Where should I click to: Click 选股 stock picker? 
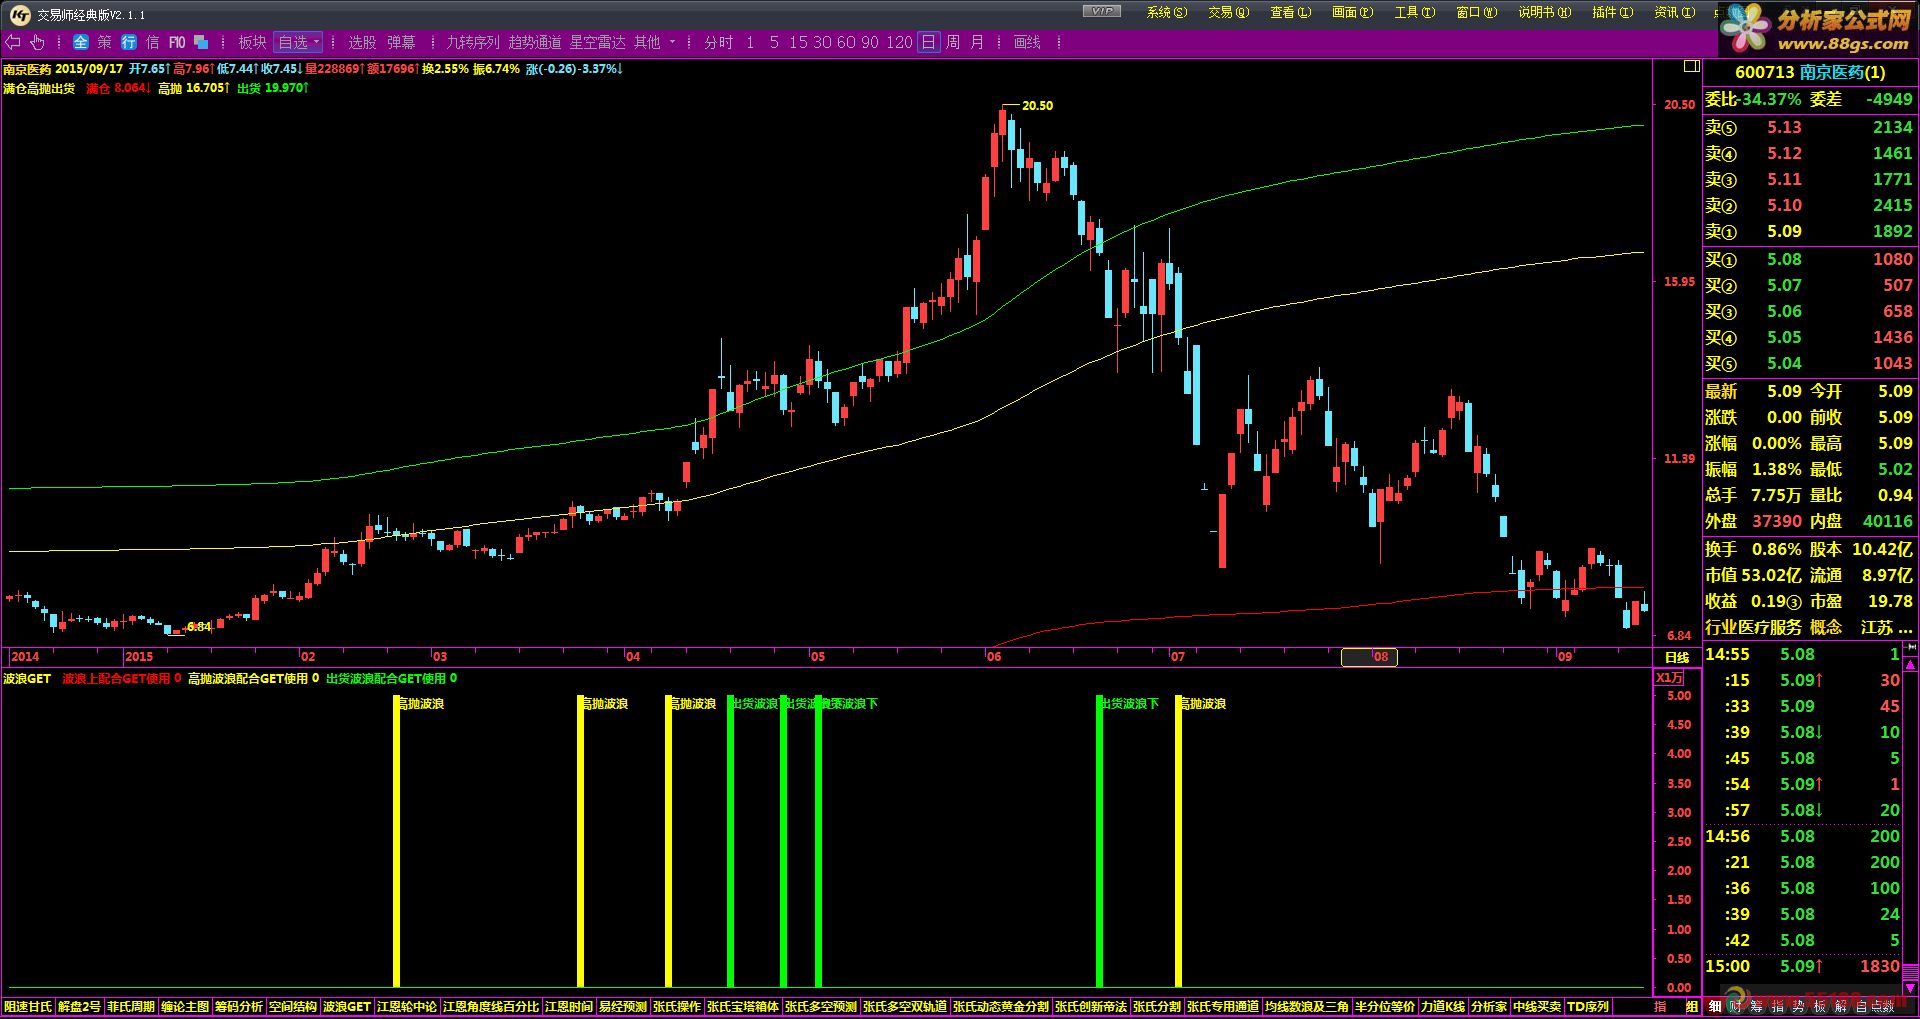coord(362,42)
